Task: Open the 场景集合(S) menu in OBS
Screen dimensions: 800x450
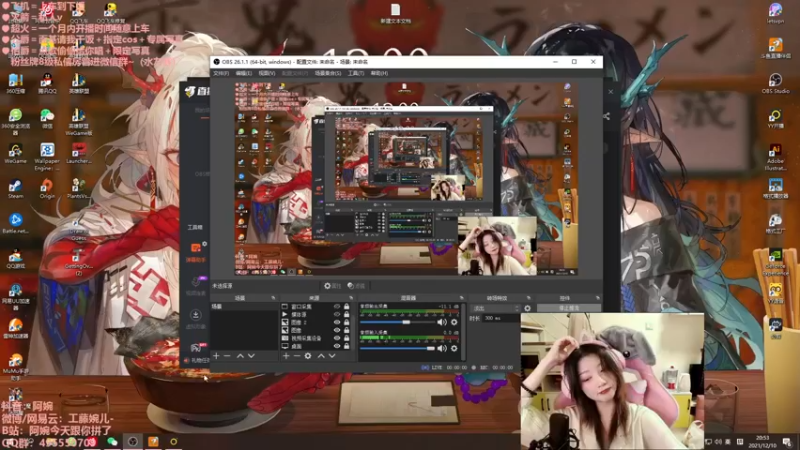Action: (x=328, y=73)
